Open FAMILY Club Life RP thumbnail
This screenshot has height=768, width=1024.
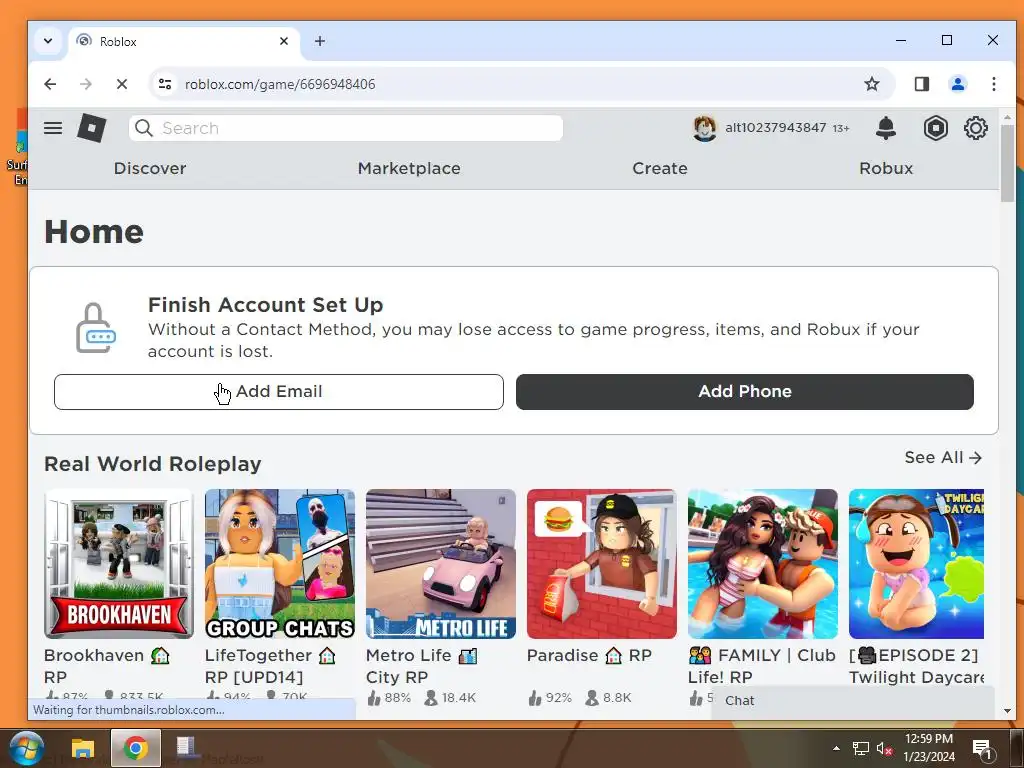coord(763,564)
